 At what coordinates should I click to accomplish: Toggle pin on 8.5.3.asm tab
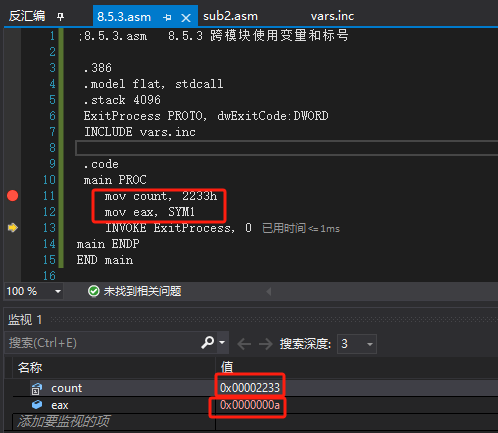click(167, 17)
